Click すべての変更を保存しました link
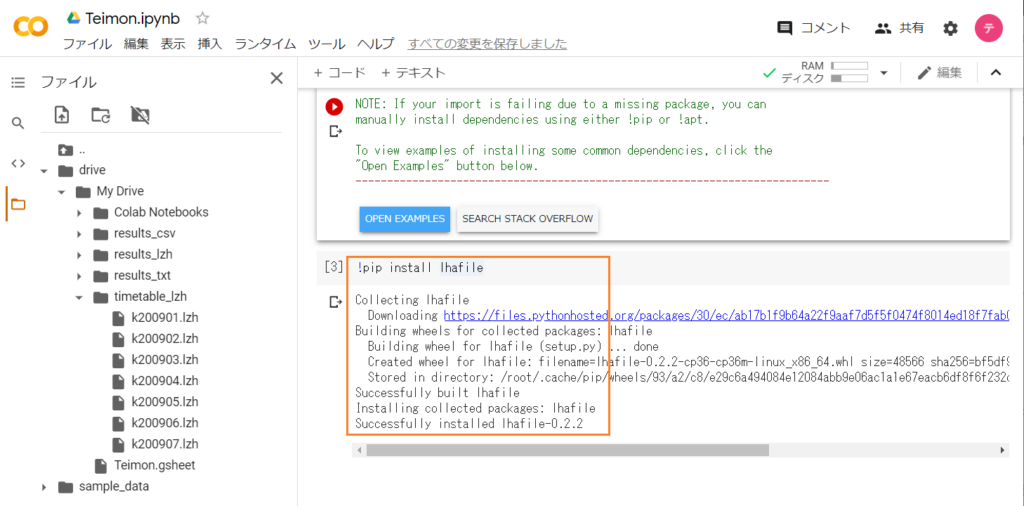 point(487,44)
